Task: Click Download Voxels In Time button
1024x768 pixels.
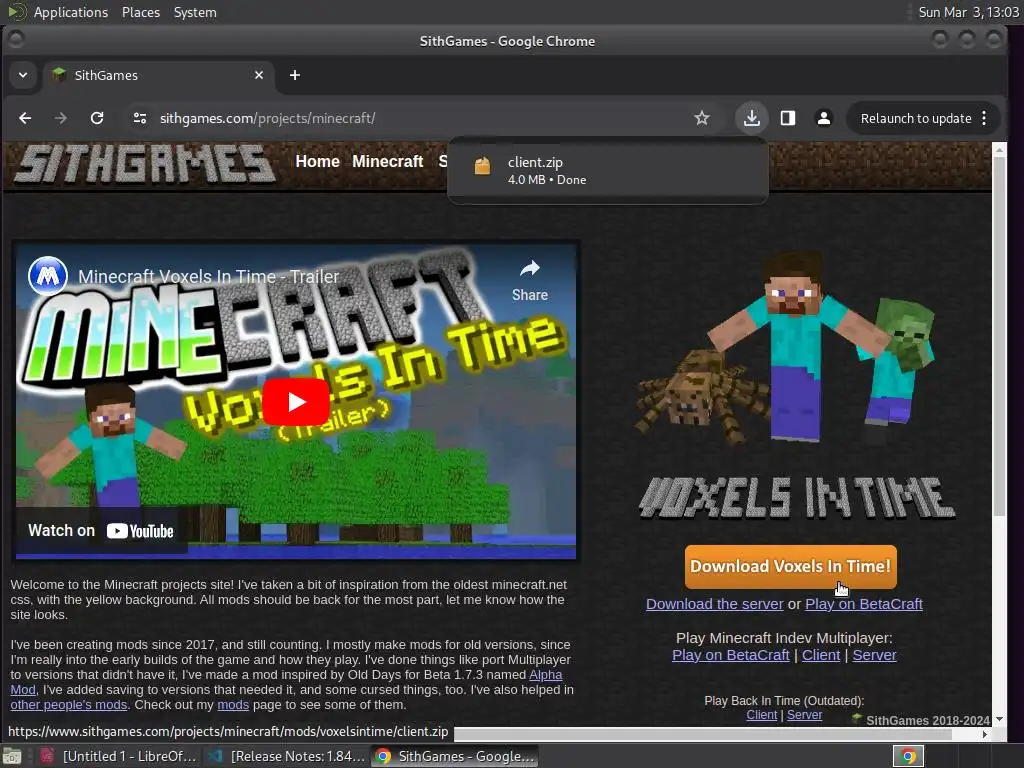Action: pyautogui.click(x=790, y=566)
